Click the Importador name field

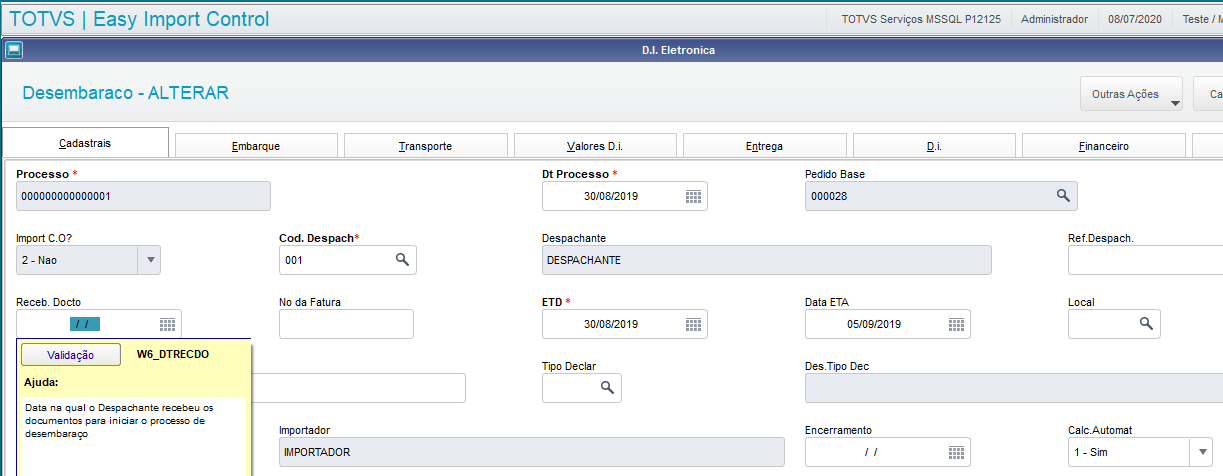pyautogui.click(x=532, y=452)
